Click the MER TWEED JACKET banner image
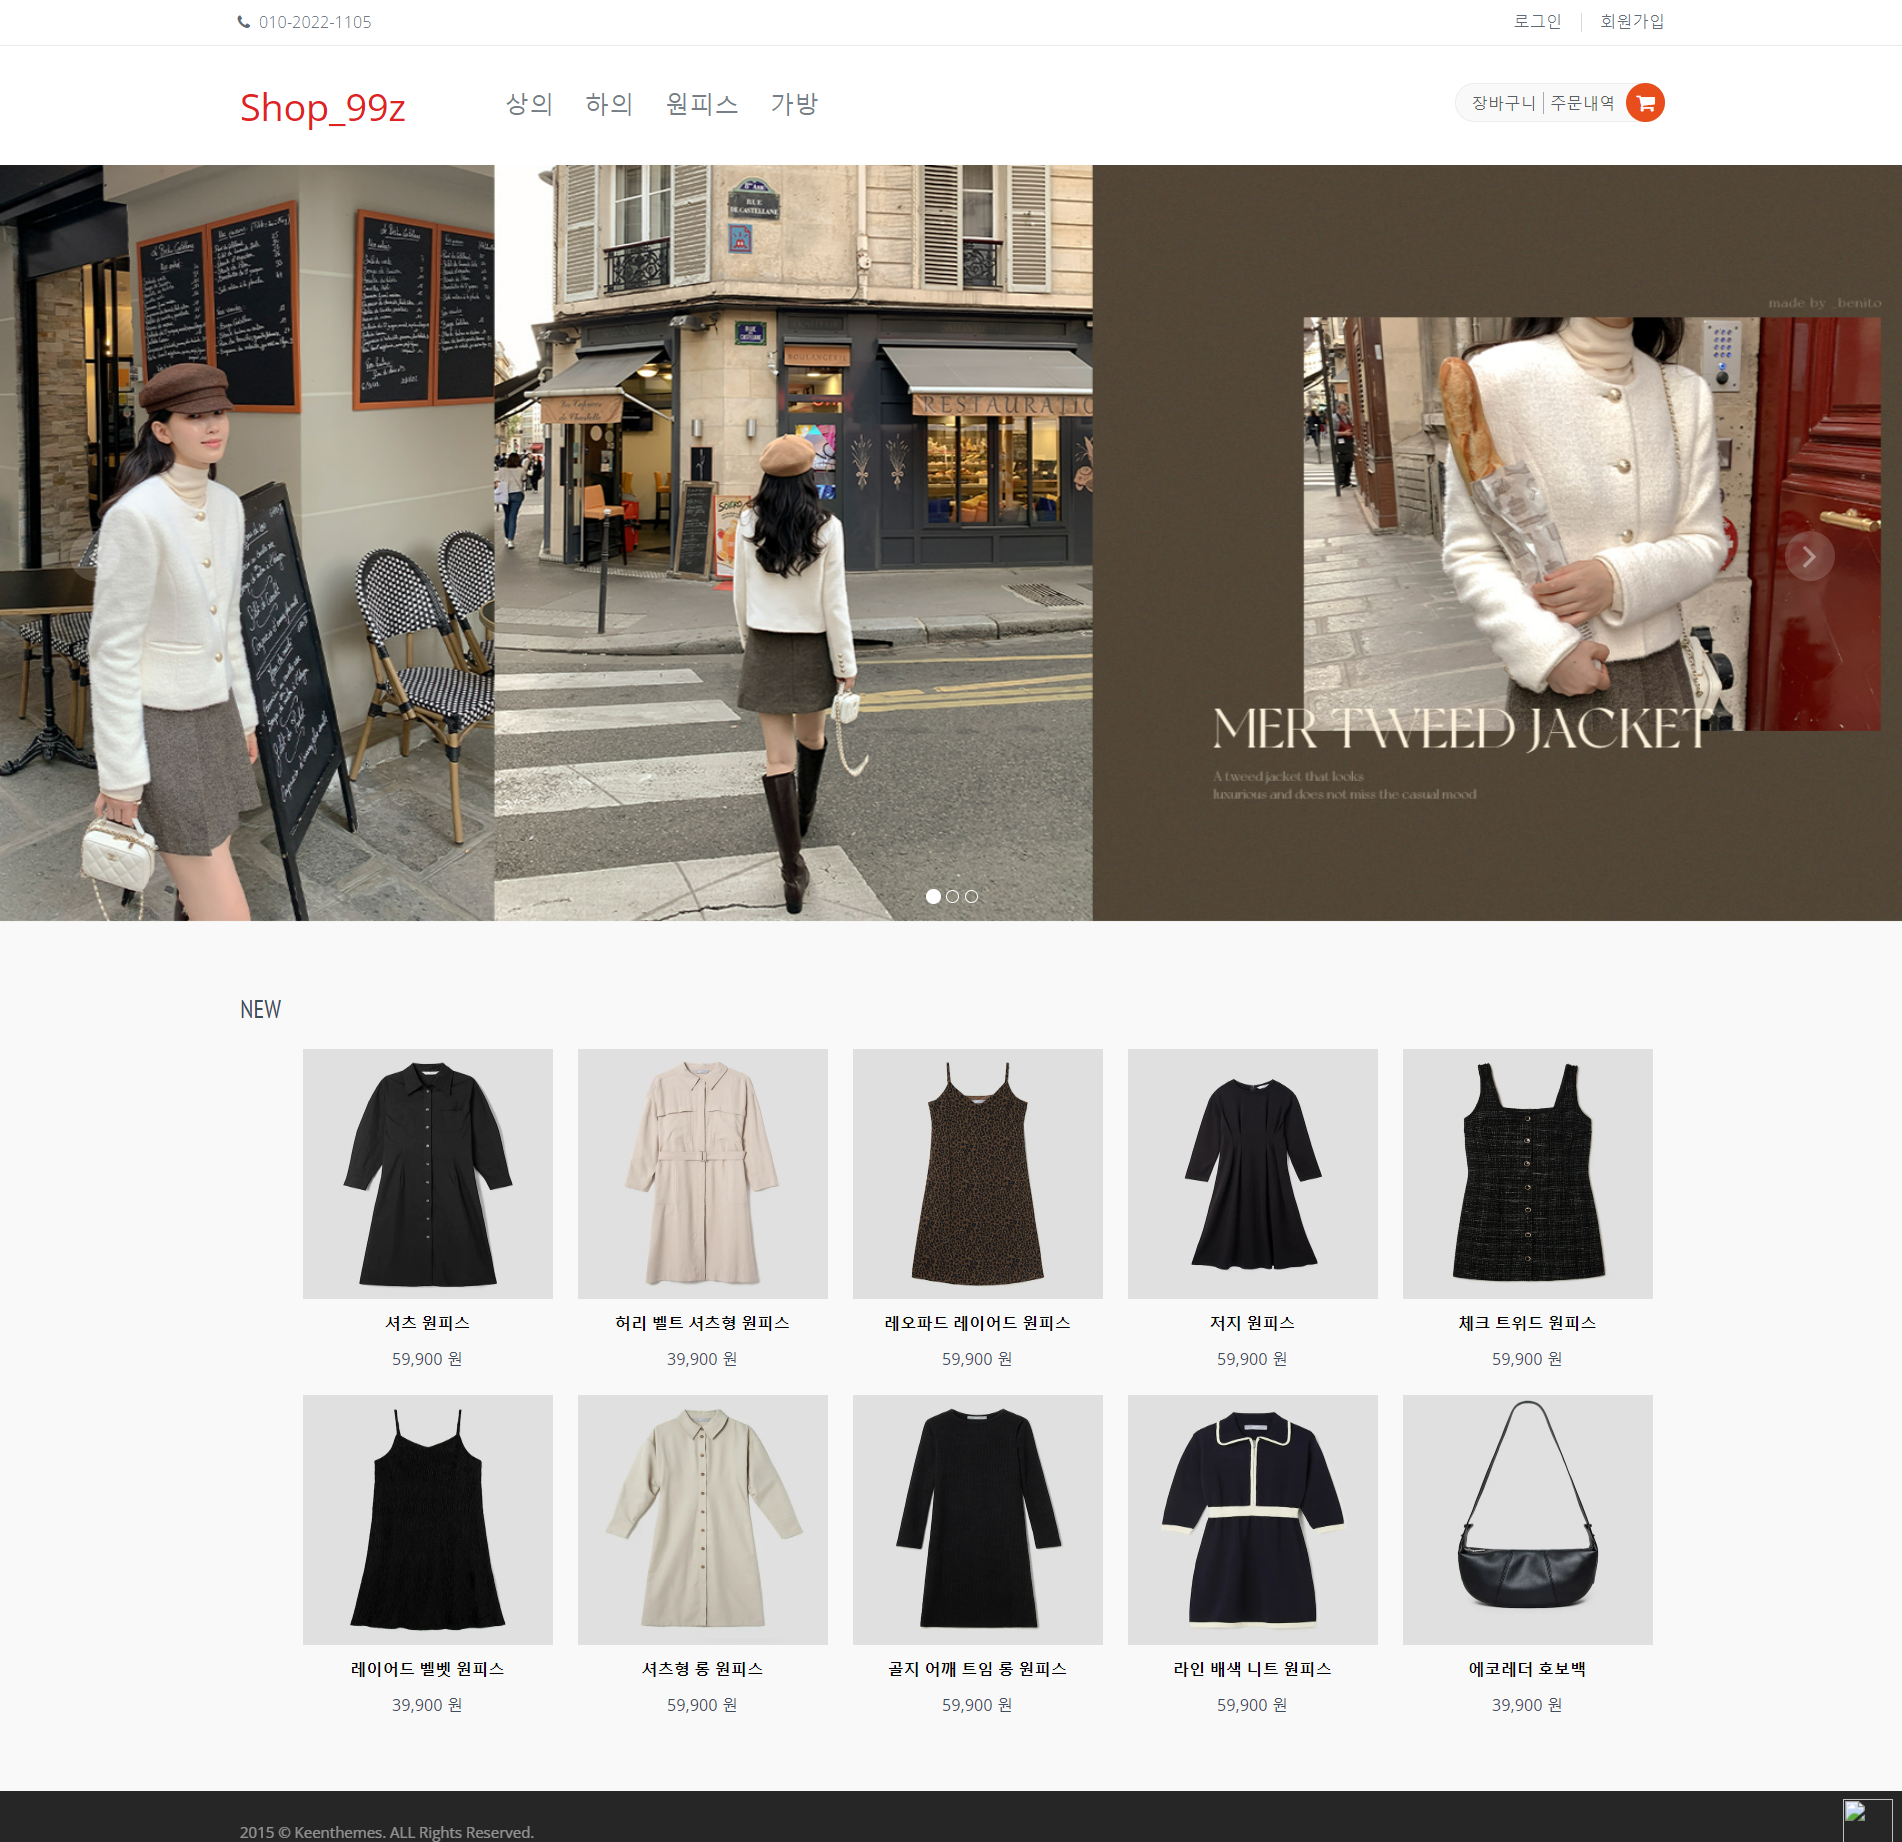Viewport: 1902px width, 1842px height. pos(951,543)
